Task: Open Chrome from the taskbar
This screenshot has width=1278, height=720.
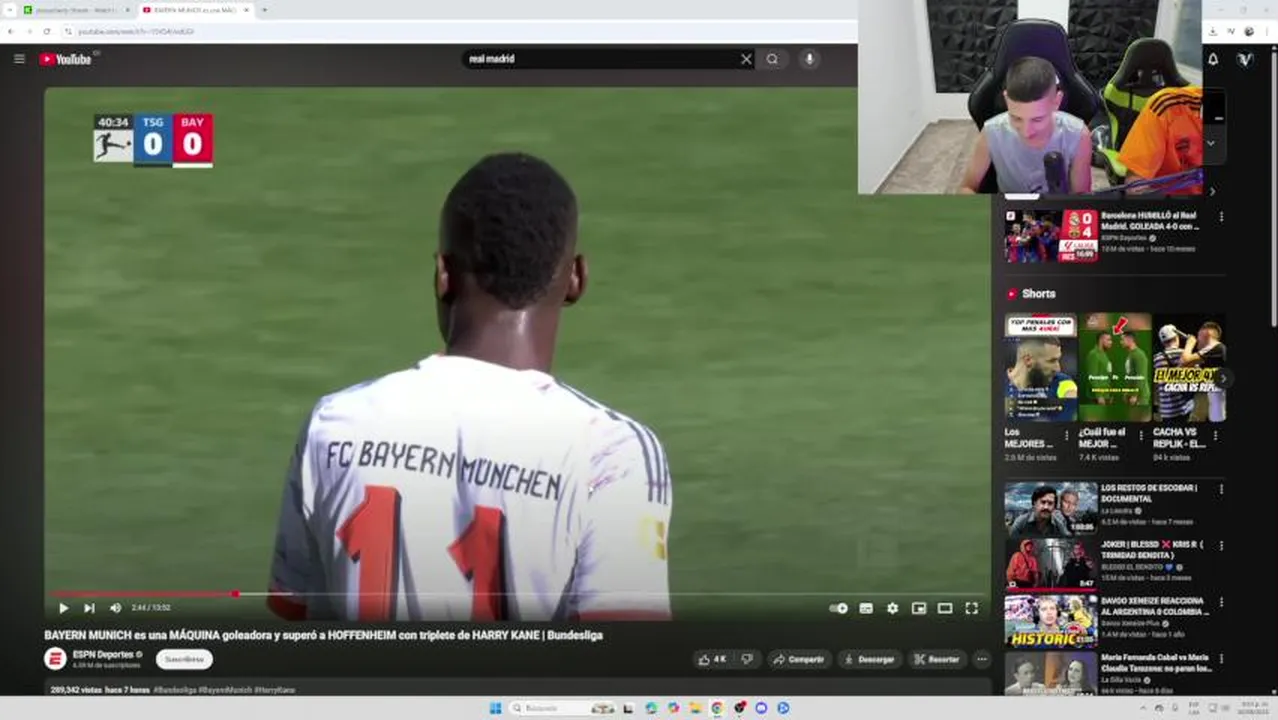Action: [717, 708]
